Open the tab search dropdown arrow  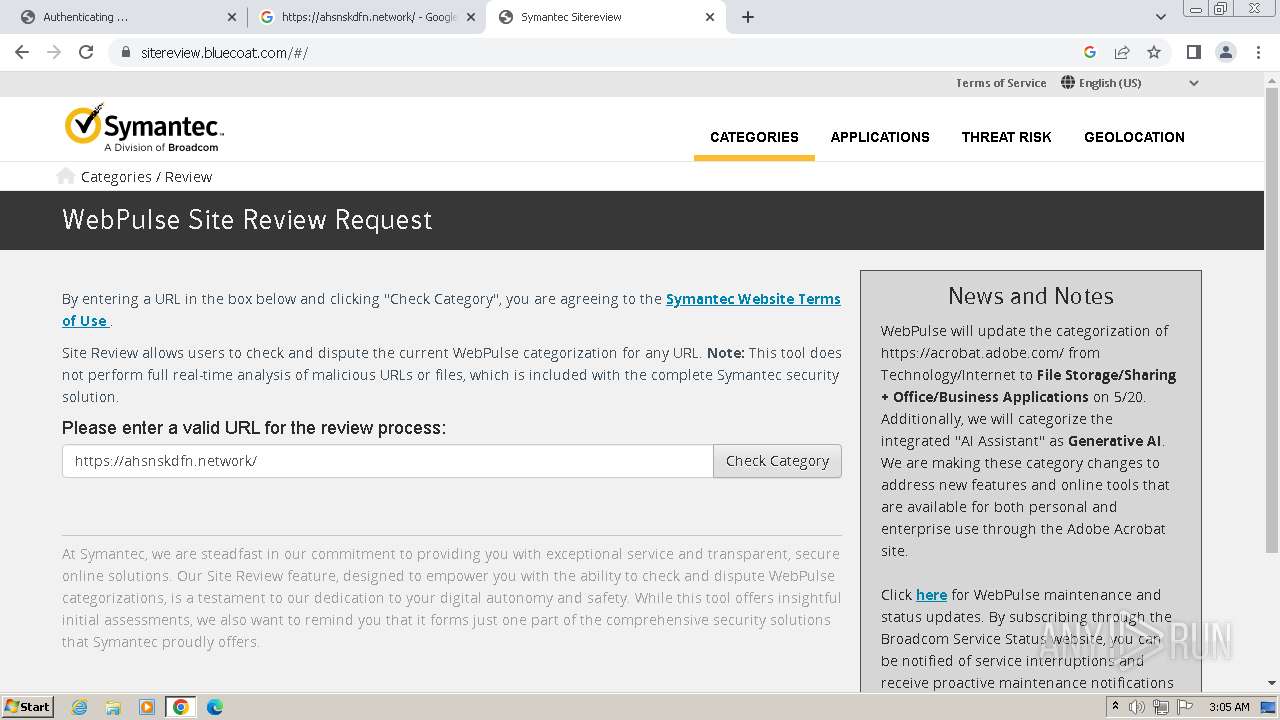click(x=1160, y=17)
